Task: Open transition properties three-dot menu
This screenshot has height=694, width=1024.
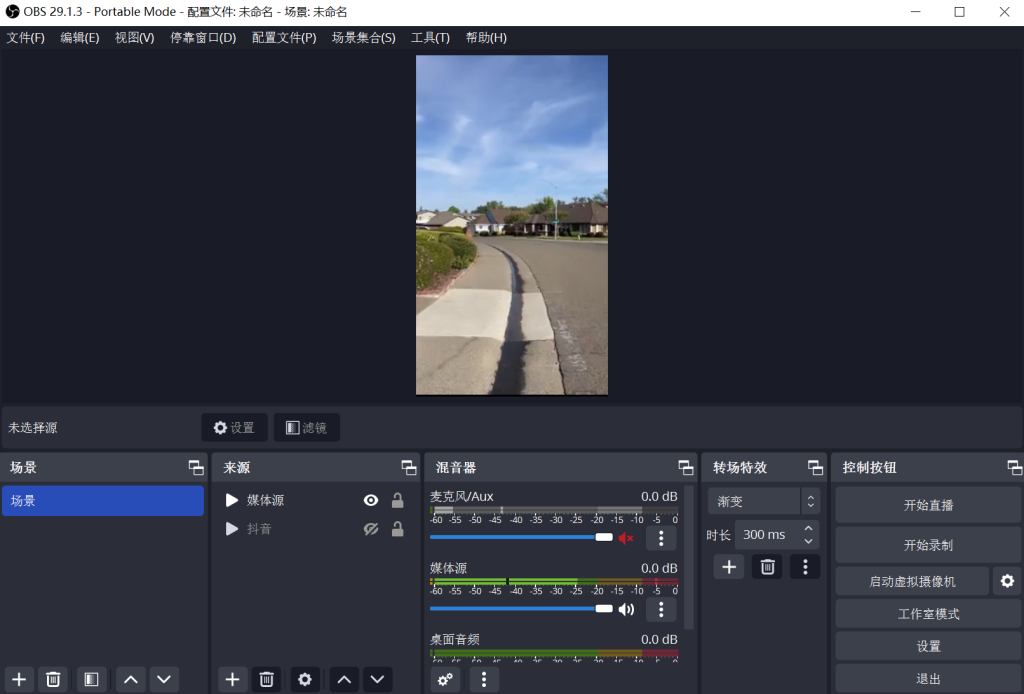Action: [805, 567]
